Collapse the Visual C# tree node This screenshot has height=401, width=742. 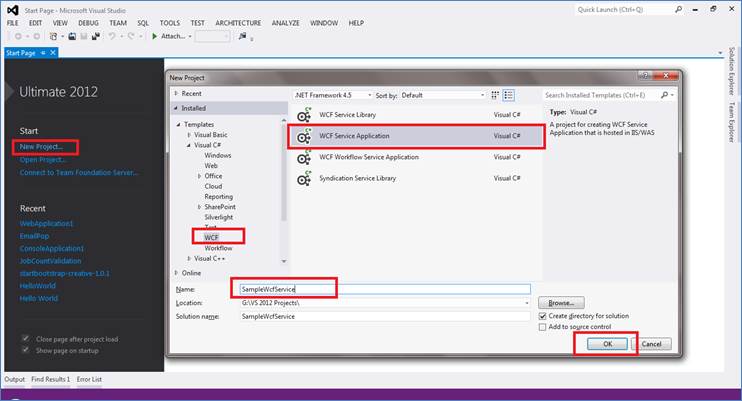click(189, 145)
